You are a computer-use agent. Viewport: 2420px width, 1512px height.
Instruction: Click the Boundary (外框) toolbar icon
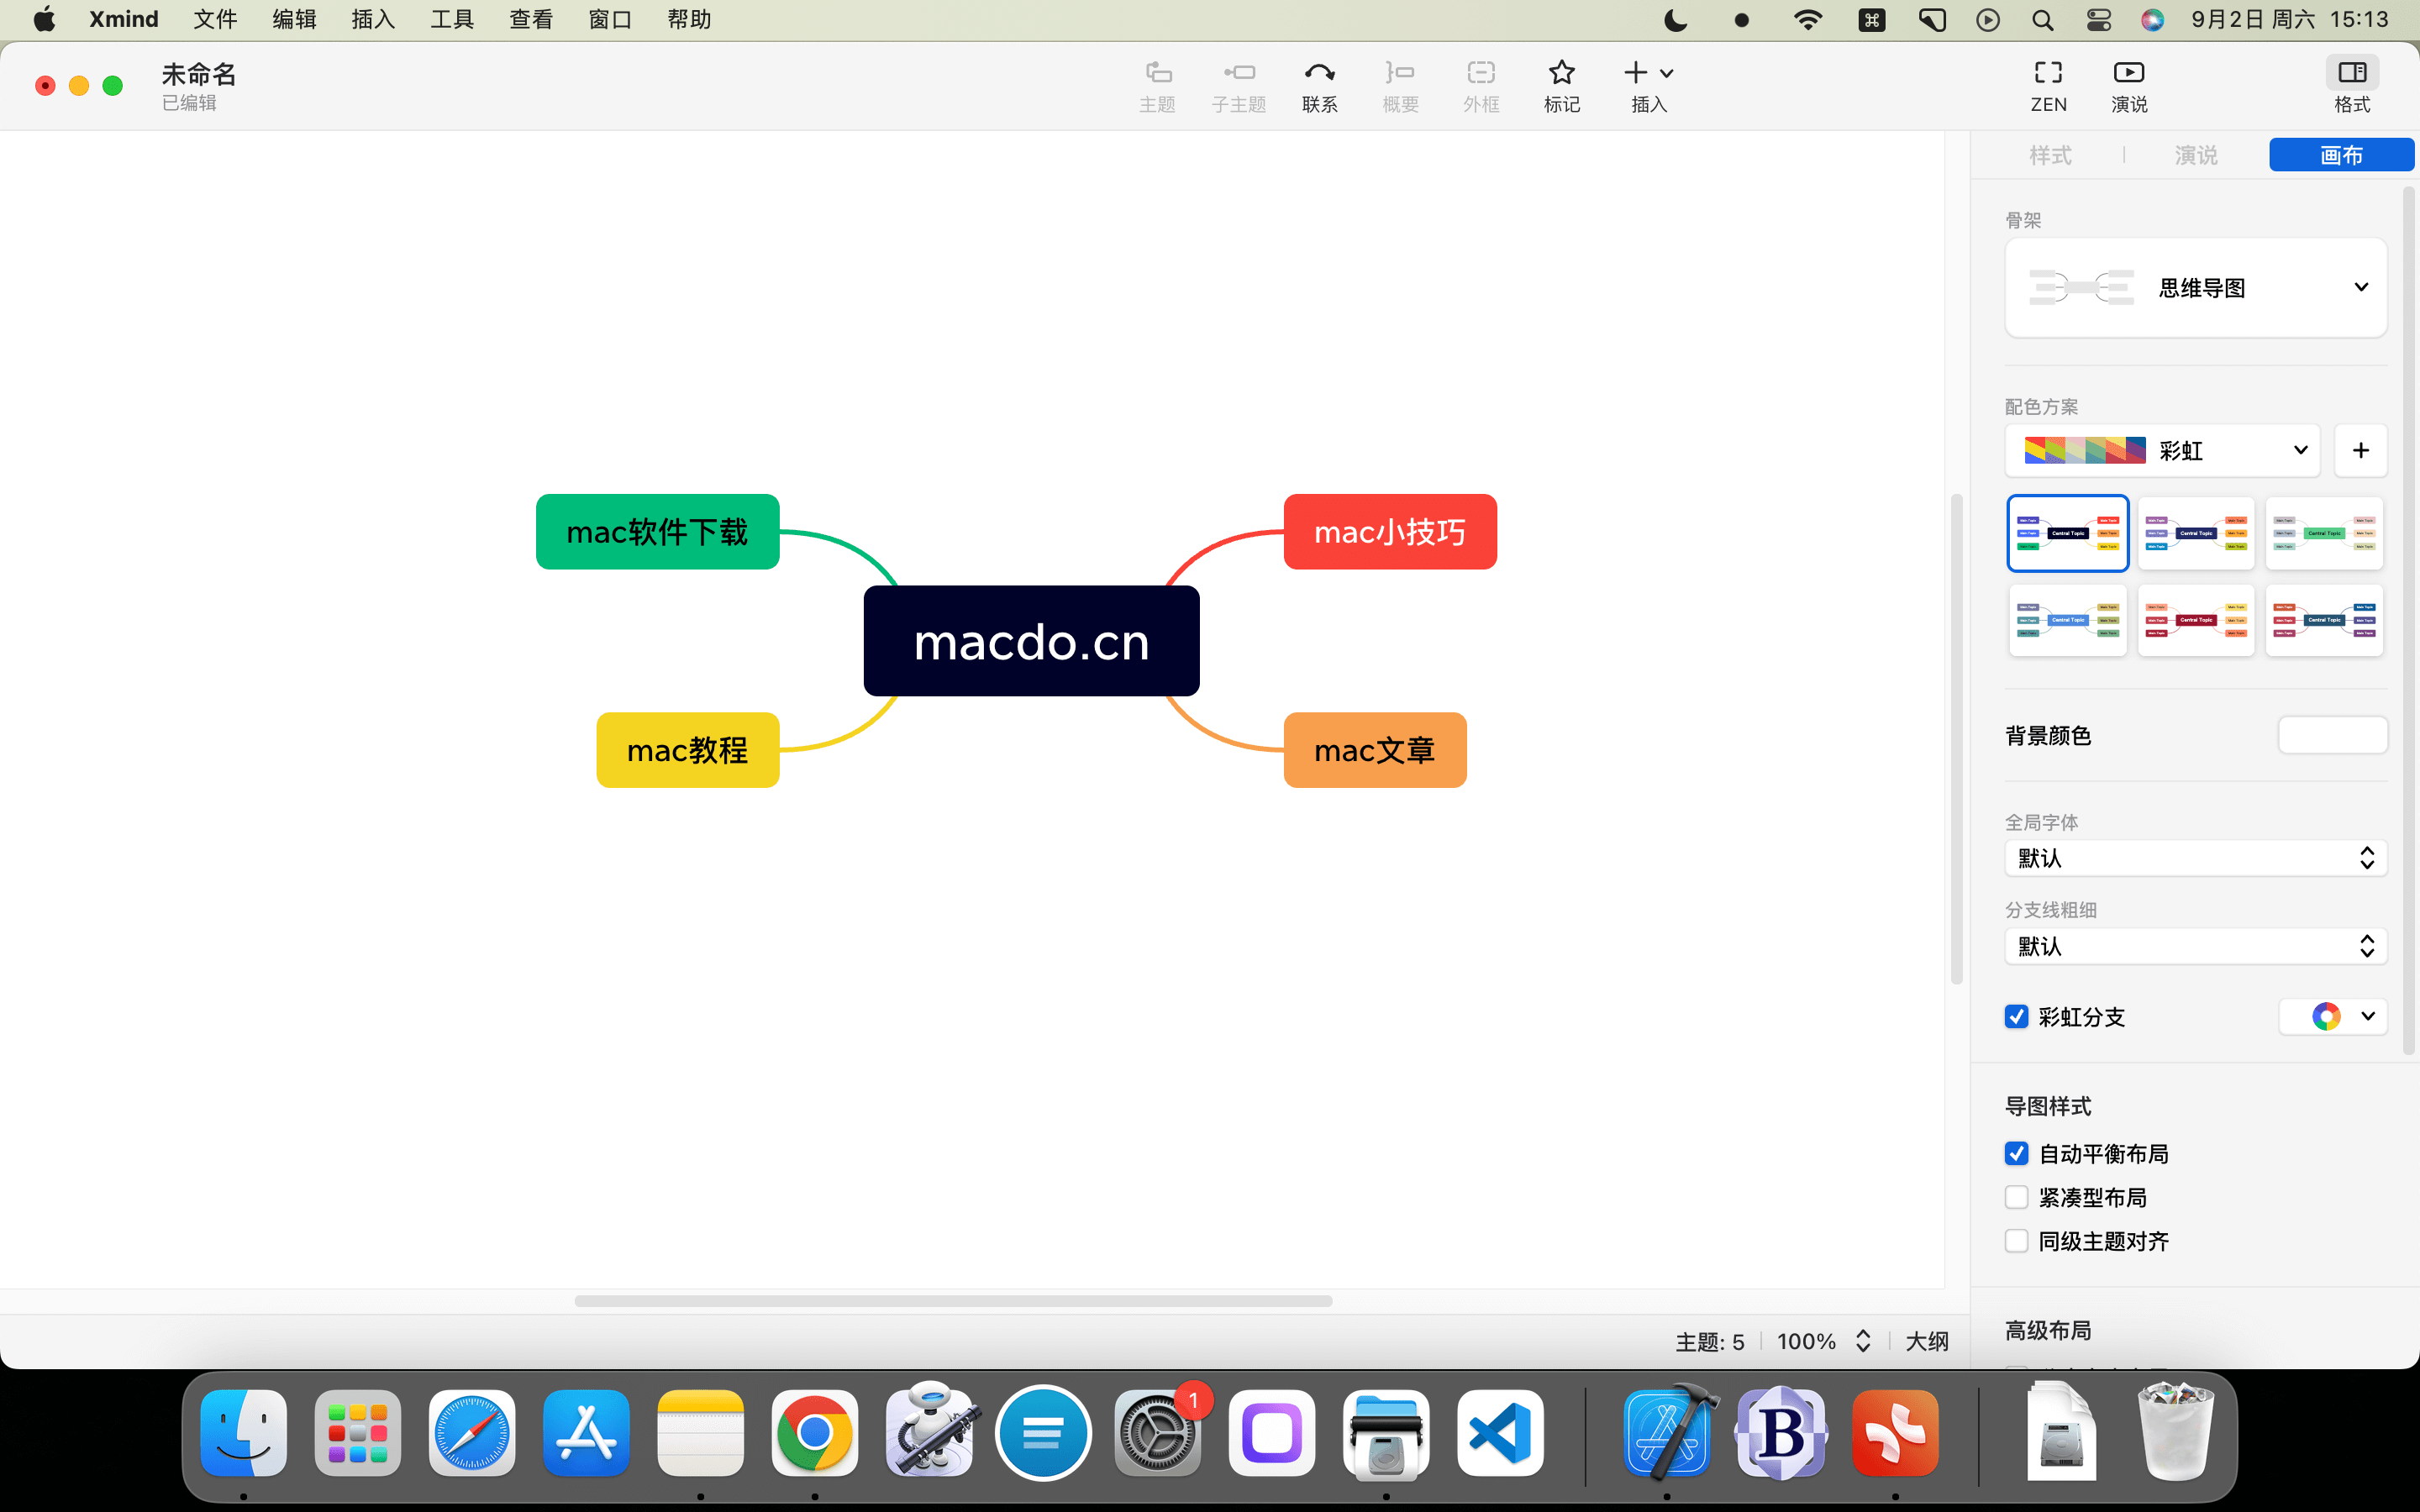1481,73
